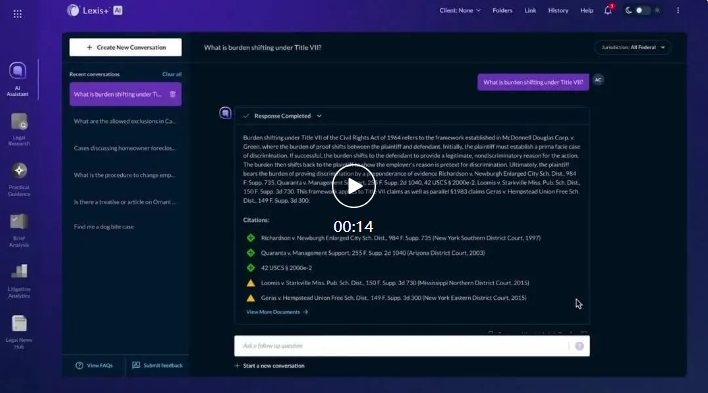Open the Folders menu item

click(502, 10)
